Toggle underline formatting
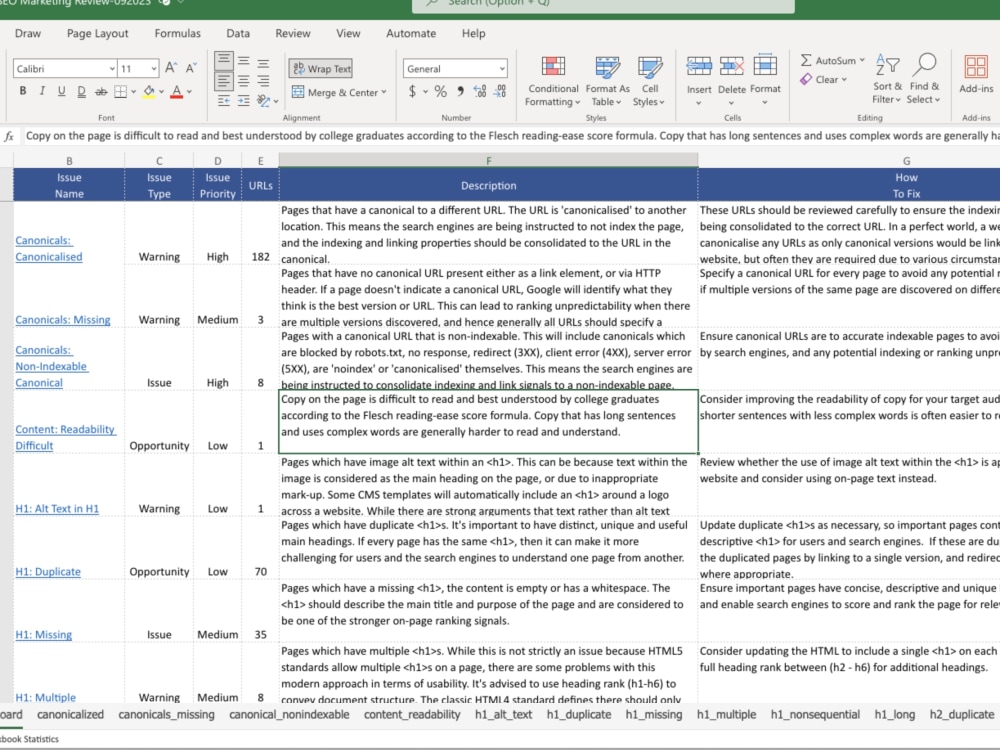 [61, 91]
